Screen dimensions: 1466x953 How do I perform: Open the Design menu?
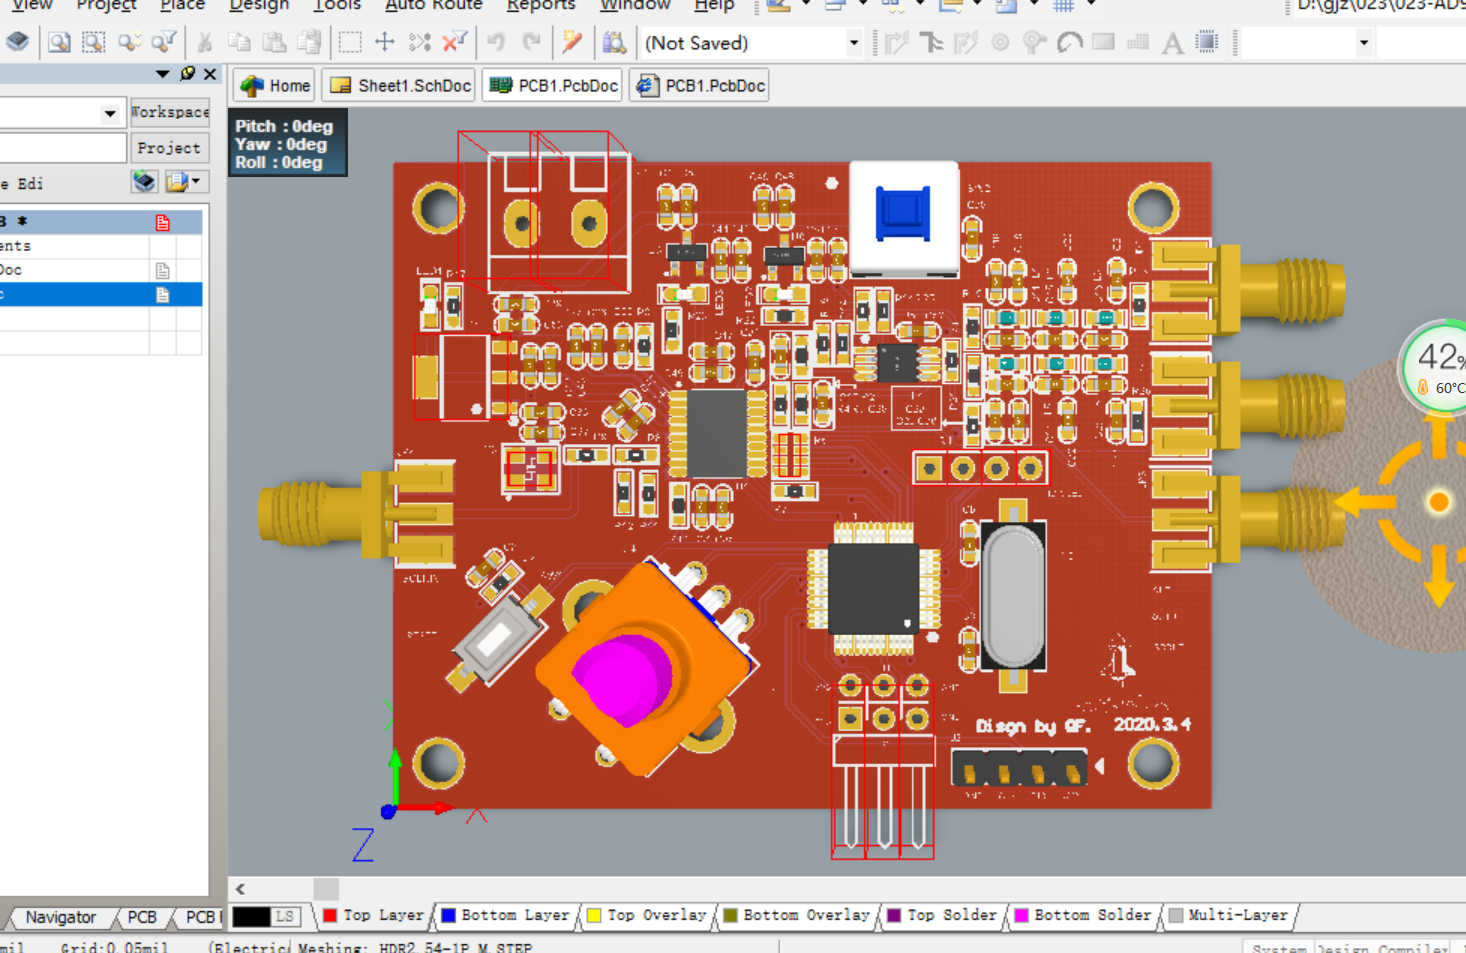click(258, 5)
